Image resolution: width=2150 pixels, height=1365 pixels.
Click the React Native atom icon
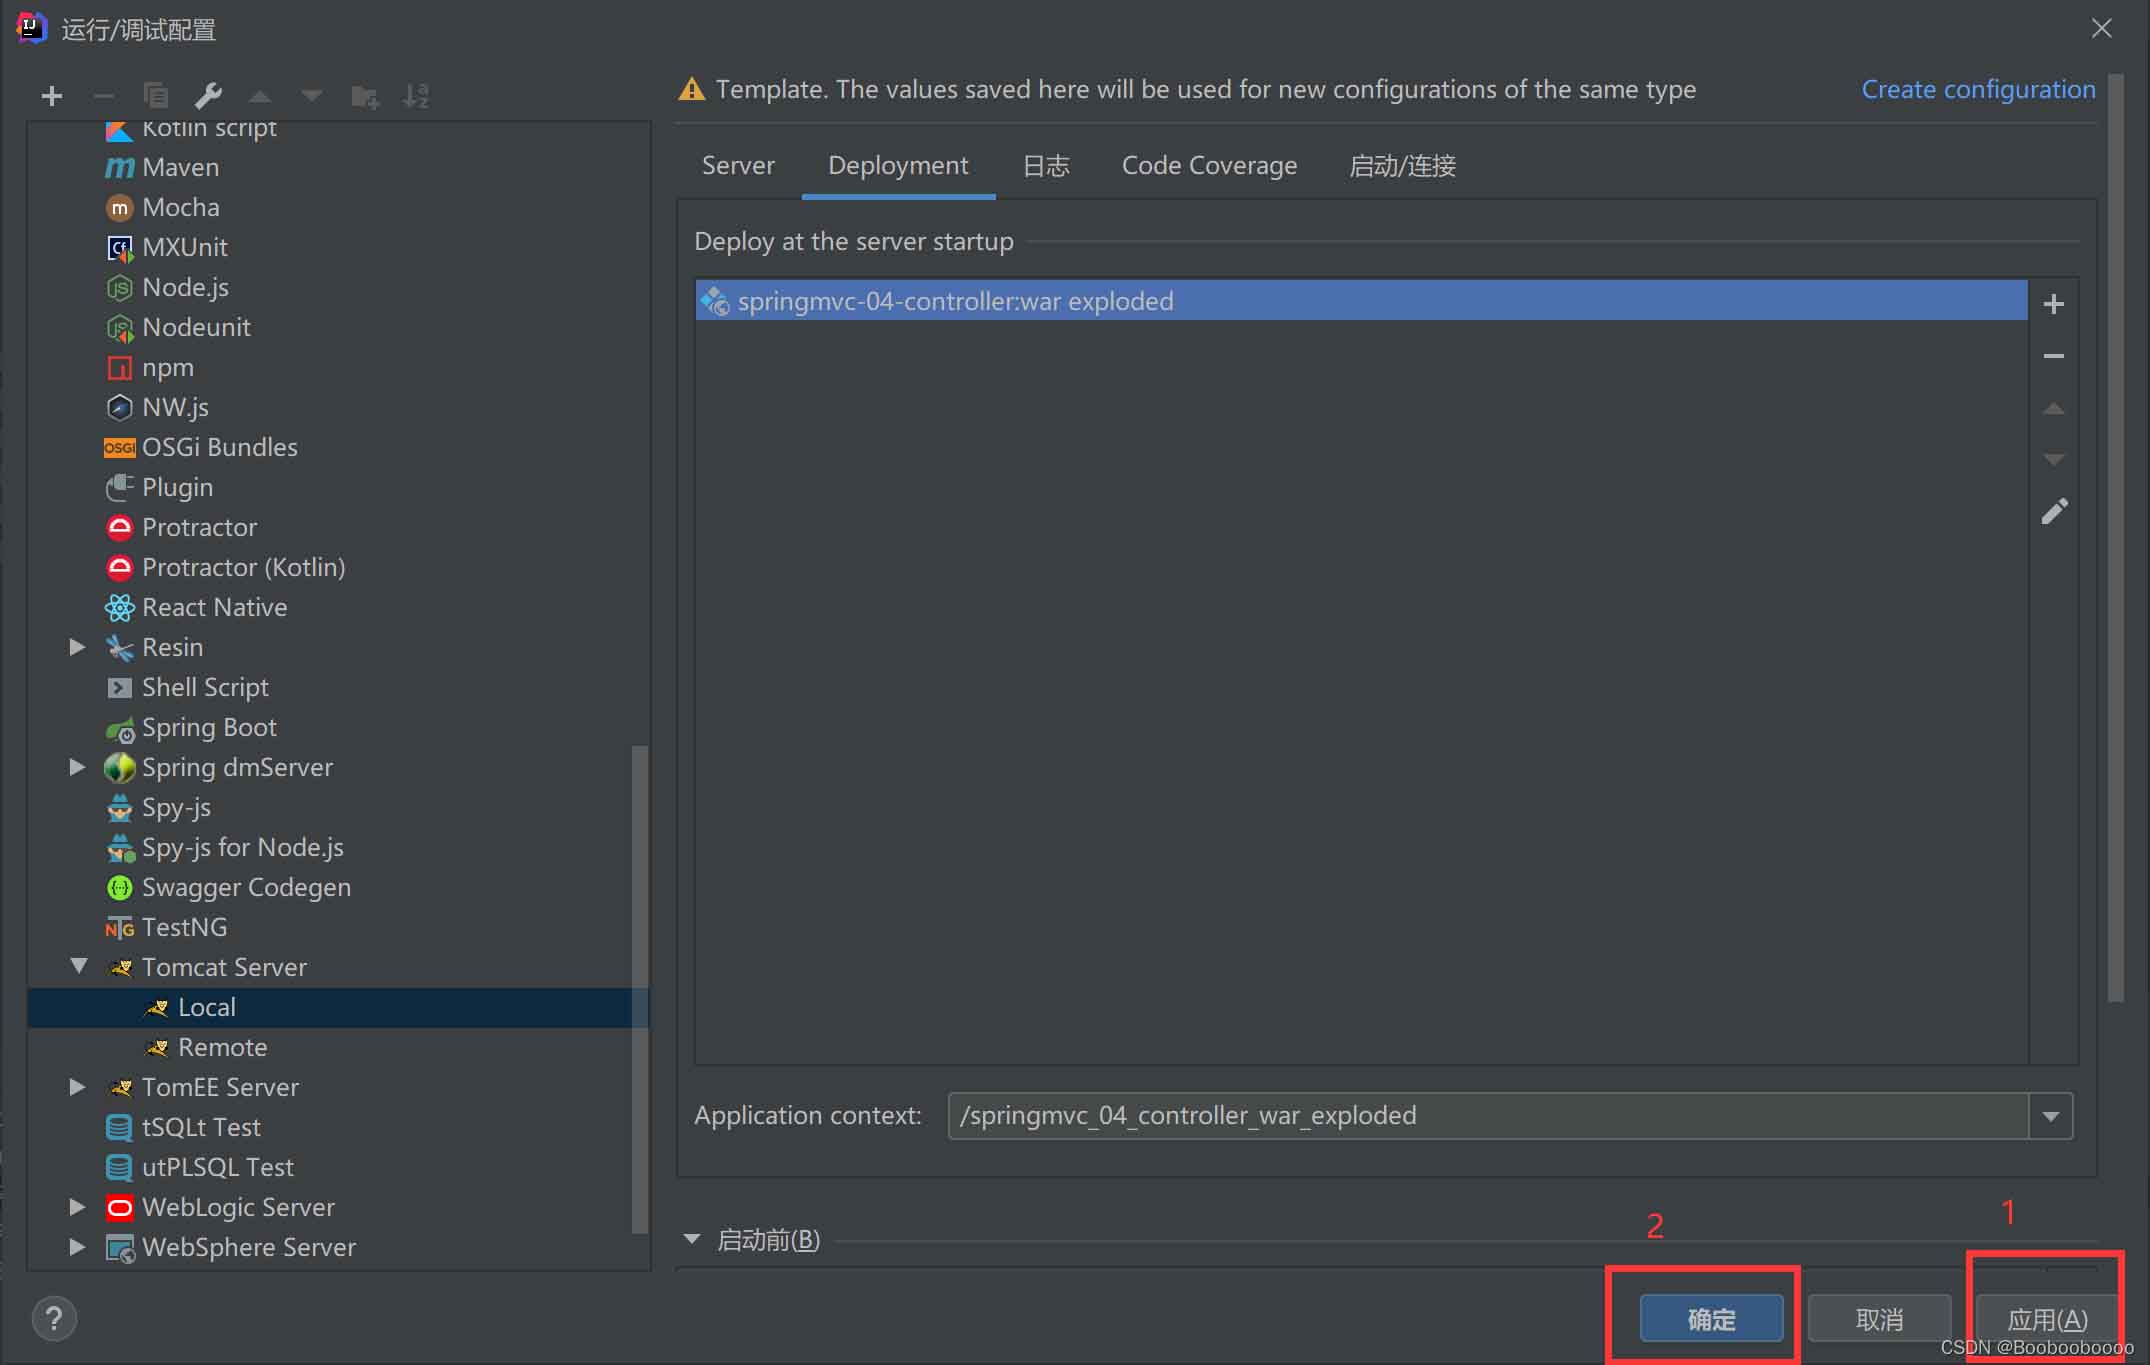(119, 607)
